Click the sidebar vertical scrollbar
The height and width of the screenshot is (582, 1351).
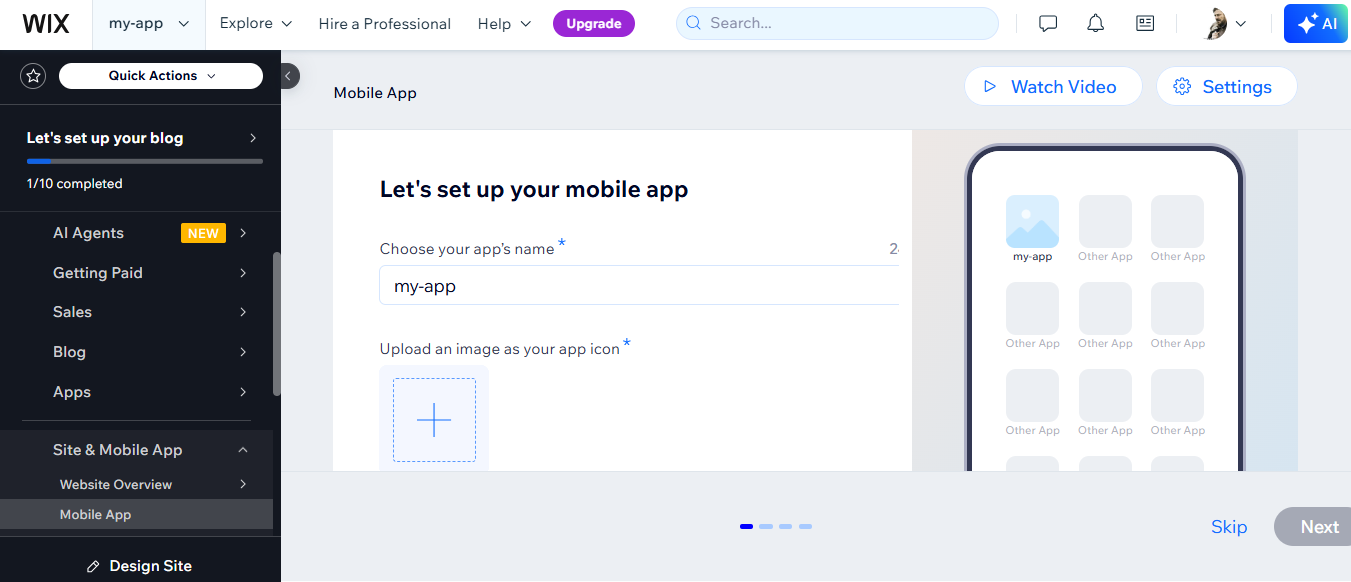pos(277,323)
